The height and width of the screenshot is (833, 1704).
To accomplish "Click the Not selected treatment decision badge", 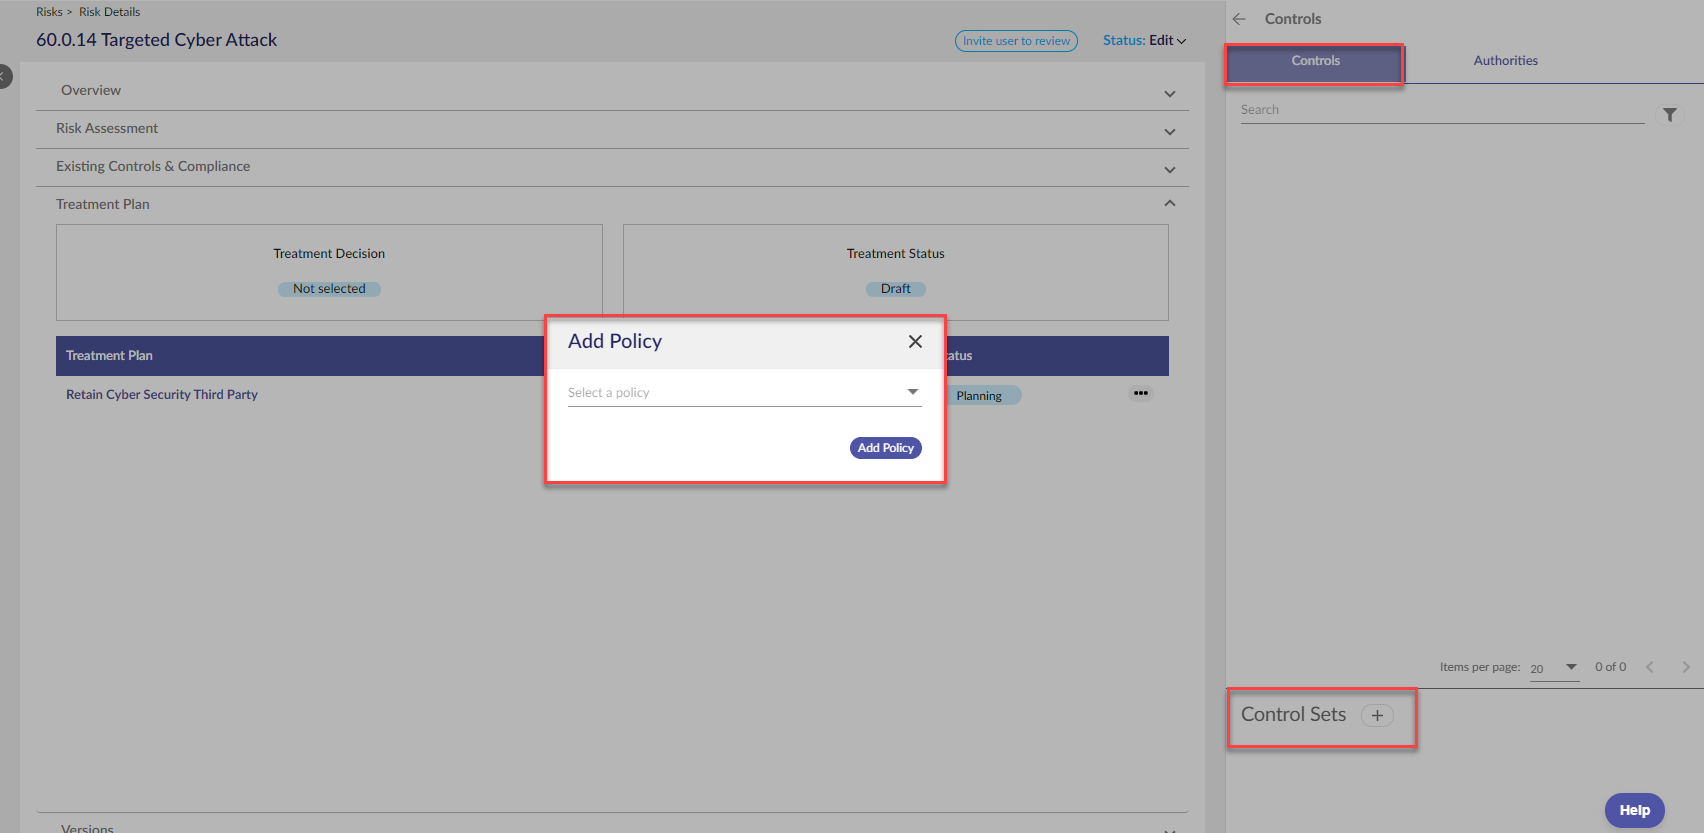I will pos(329,289).
